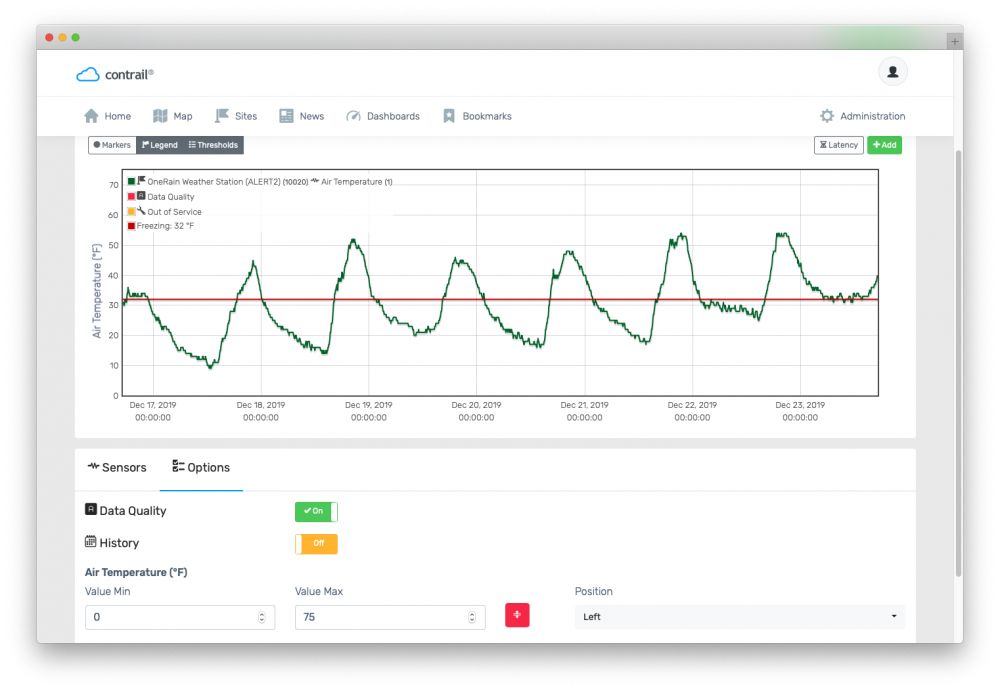Click the green Add button
This screenshot has width=1000, height=691.
point(885,145)
